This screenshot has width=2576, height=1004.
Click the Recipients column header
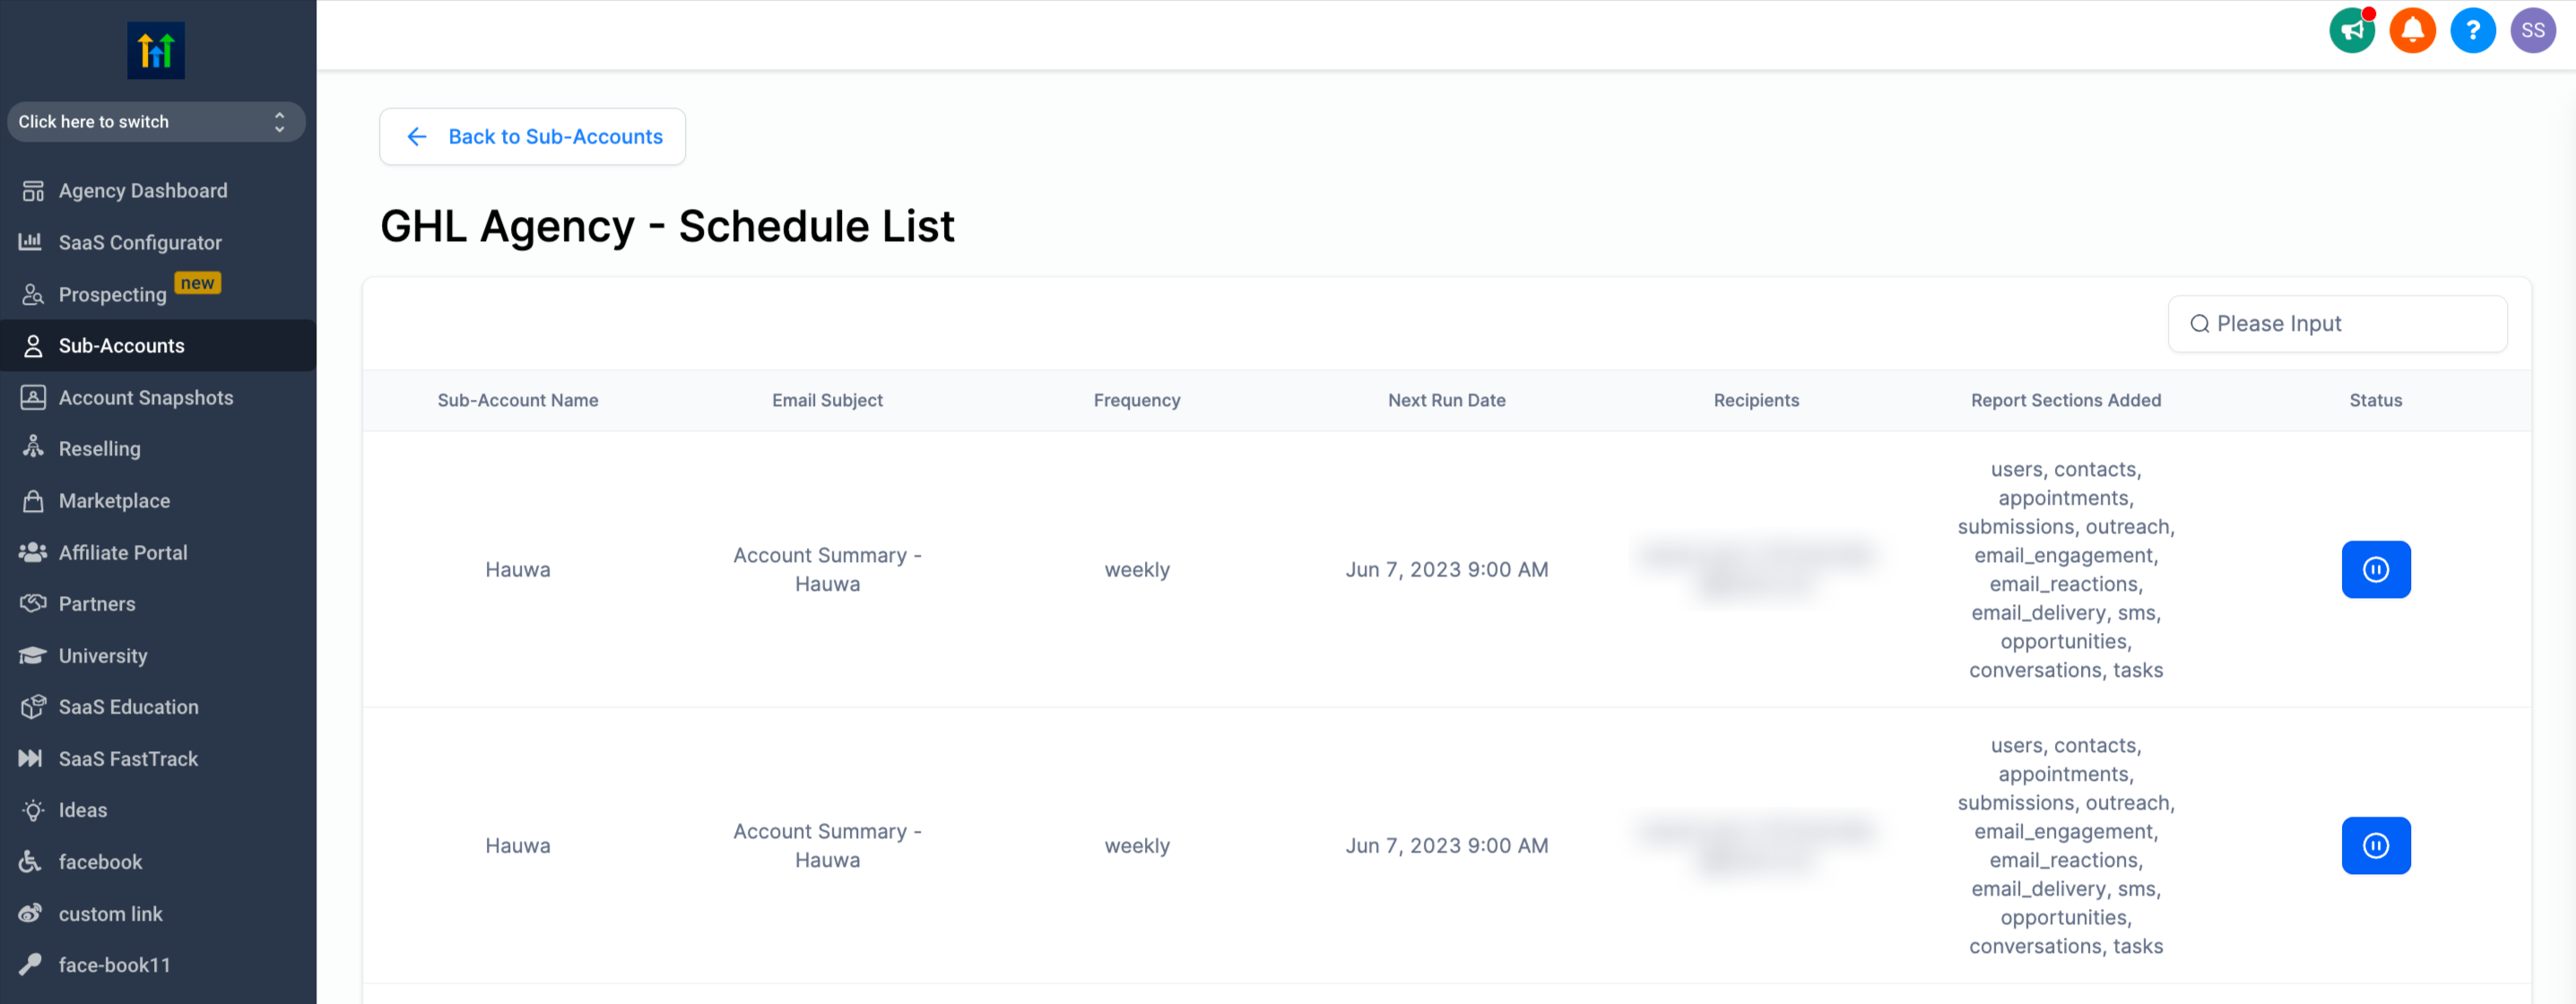[x=1756, y=400]
